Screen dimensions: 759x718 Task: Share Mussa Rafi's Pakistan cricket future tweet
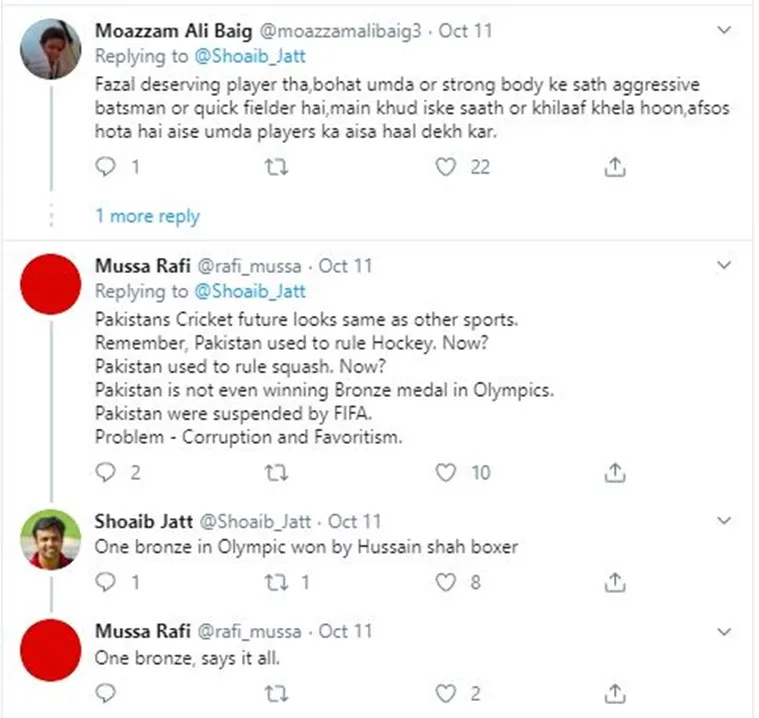[615, 473]
